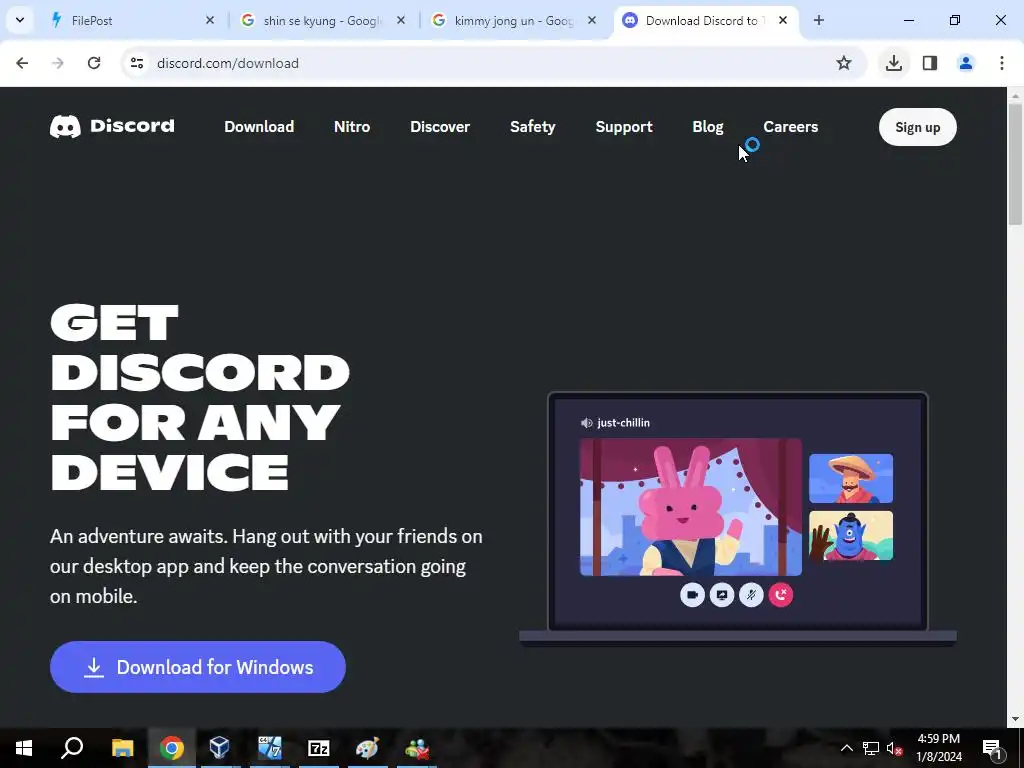This screenshot has width=1024, height=768.
Task: Click Download for Windows button
Action: tap(198, 667)
